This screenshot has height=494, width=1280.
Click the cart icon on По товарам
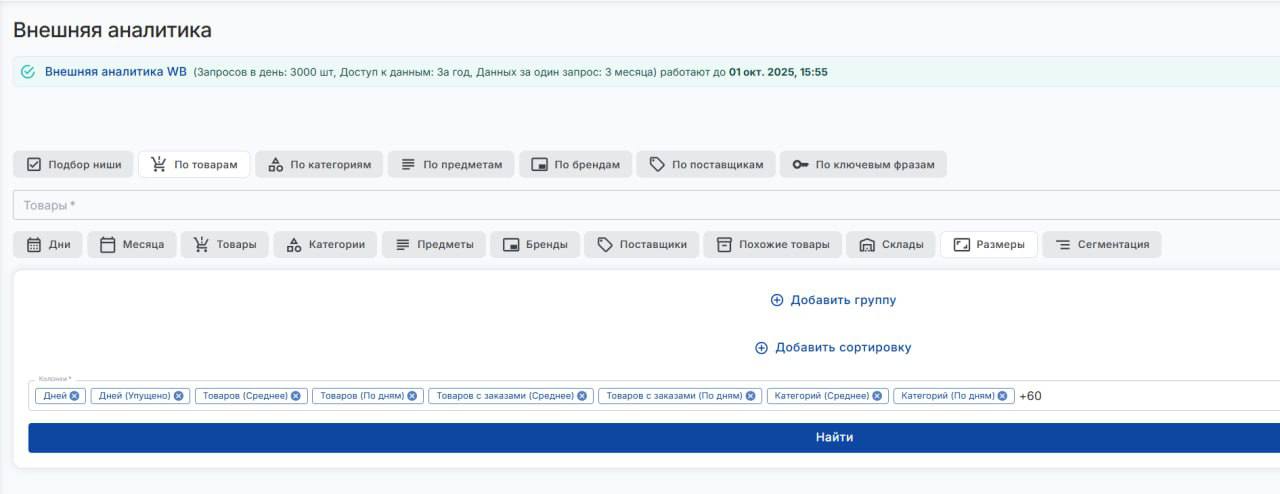pos(158,165)
